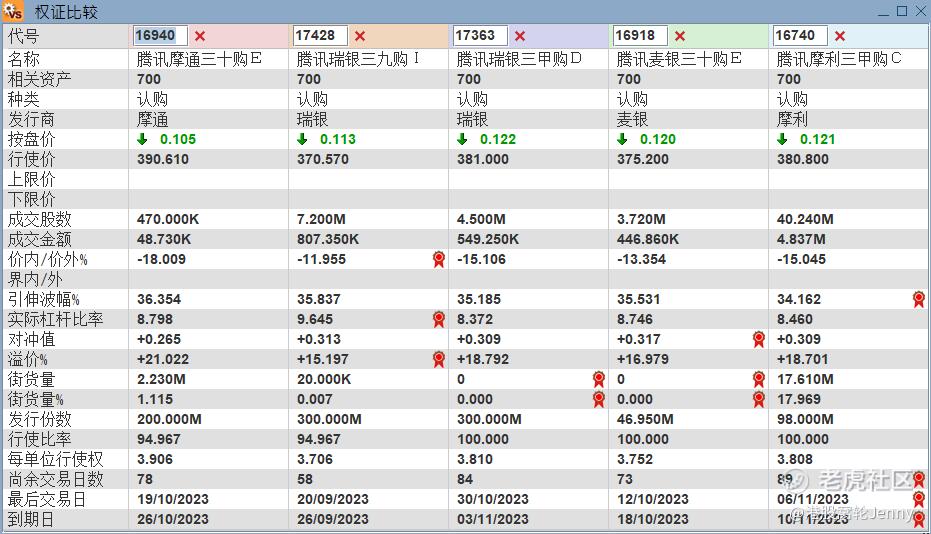The image size is (931, 534).
Task: Click the 到期日 row label
Action: coord(30,519)
